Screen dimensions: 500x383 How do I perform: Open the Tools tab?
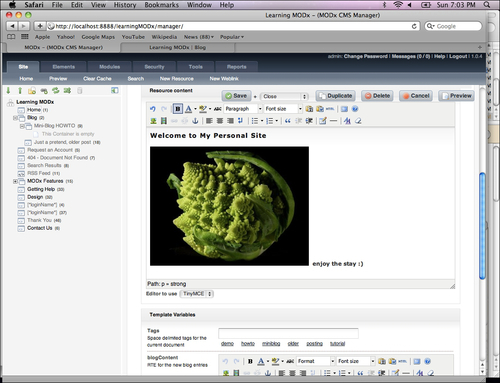(x=196, y=67)
